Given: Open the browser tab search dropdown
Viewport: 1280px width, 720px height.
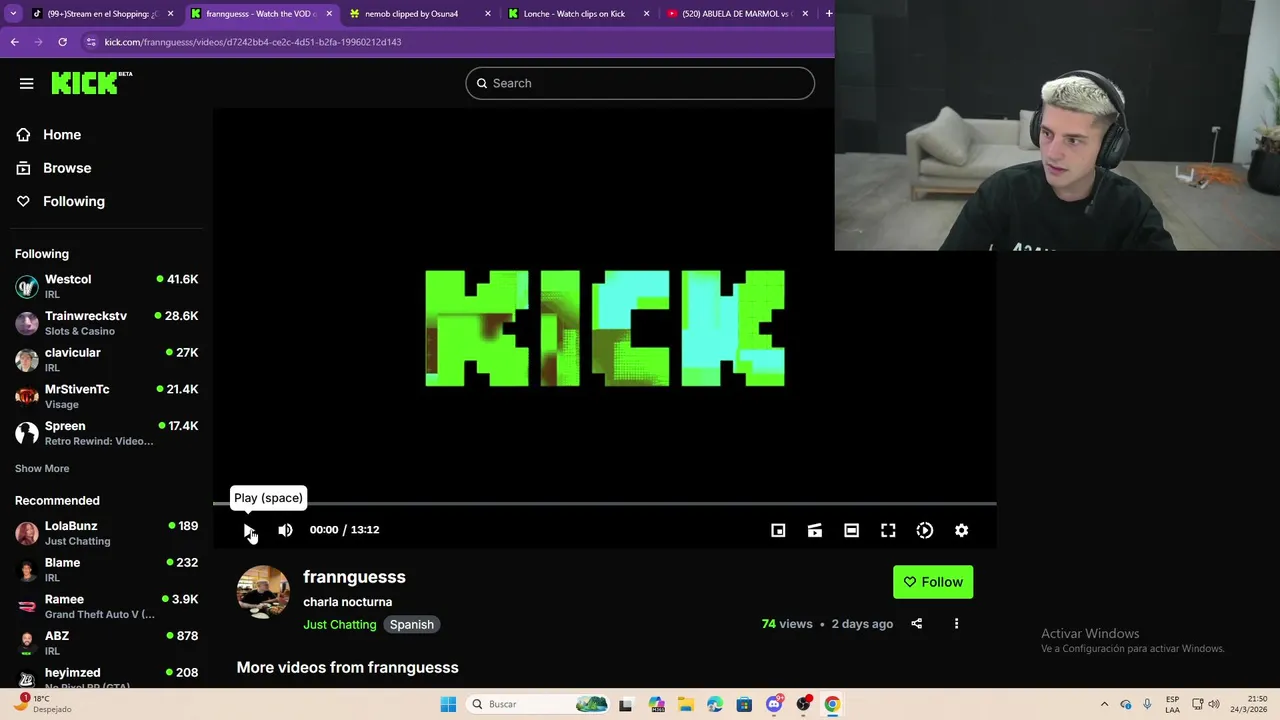Looking at the screenshot, I should pos(13,14).
